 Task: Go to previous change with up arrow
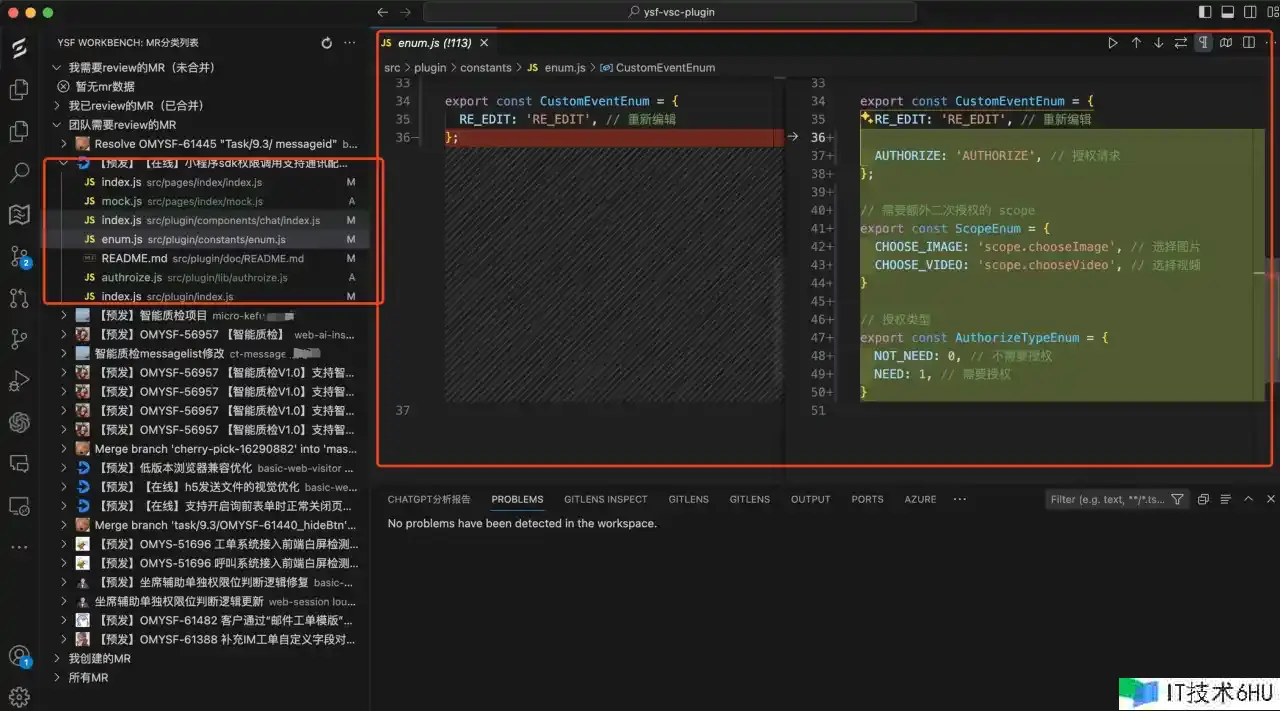point(1136,43)
